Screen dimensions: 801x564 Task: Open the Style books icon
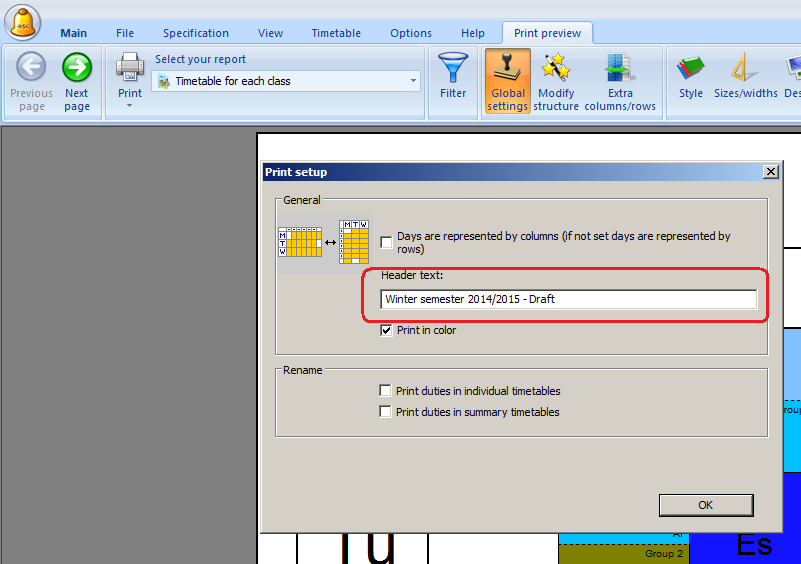point(691,68)
